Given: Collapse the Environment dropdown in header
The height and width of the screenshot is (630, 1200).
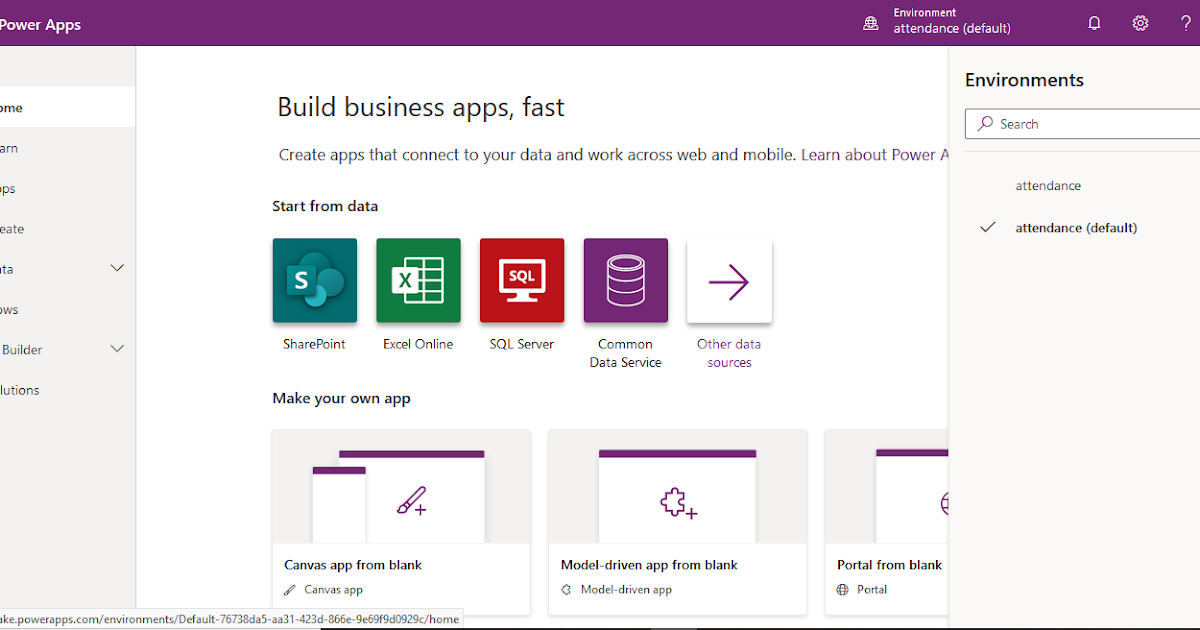Looking at the screenshot, I should click(x=951, y=22).
